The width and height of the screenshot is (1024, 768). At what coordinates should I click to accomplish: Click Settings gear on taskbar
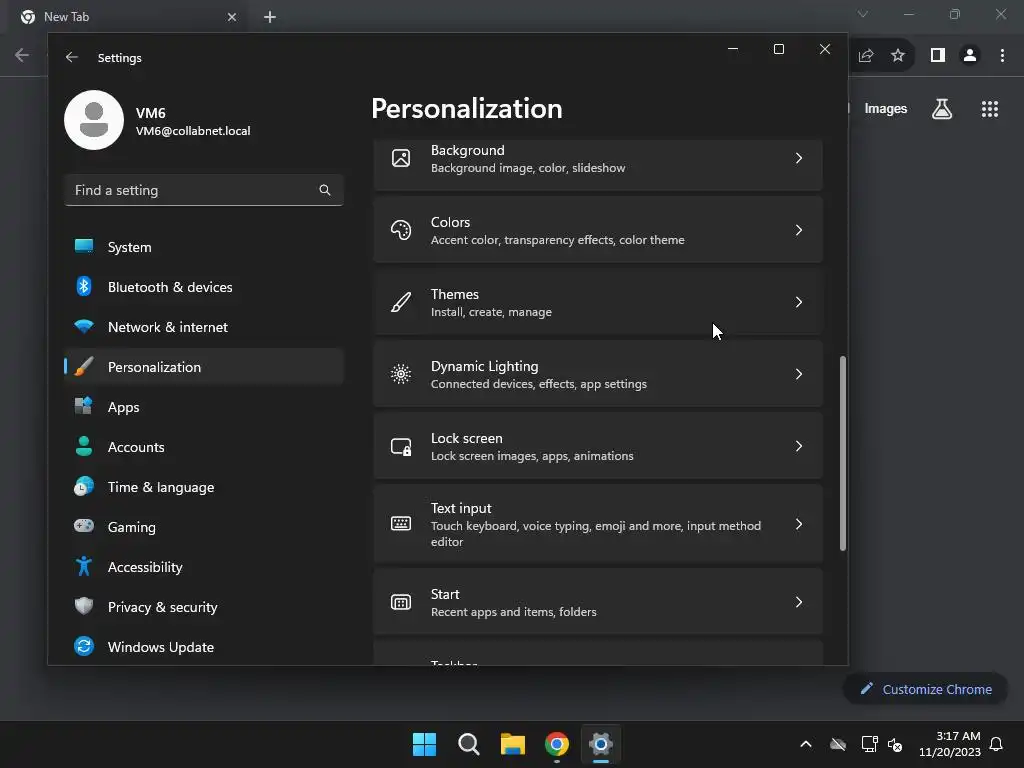[601, 744]
